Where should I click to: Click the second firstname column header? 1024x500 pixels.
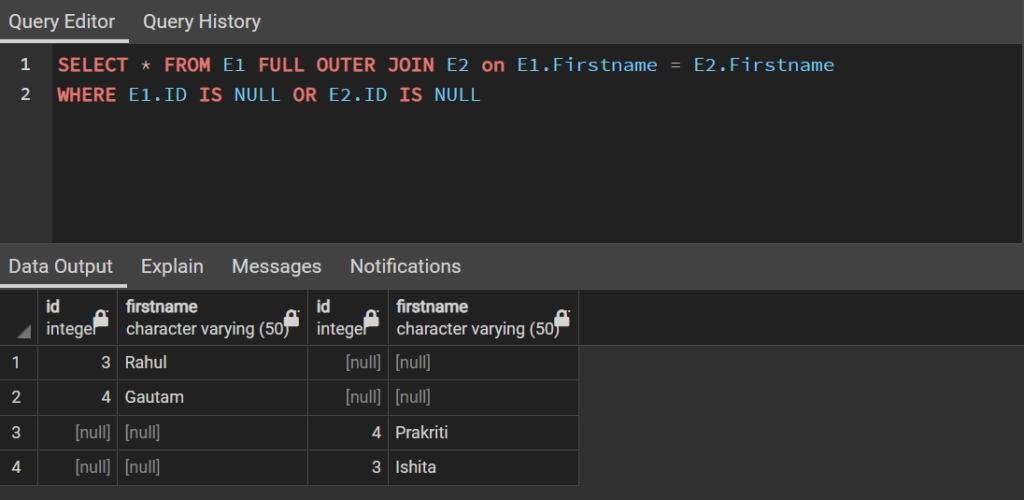(483, 318)
